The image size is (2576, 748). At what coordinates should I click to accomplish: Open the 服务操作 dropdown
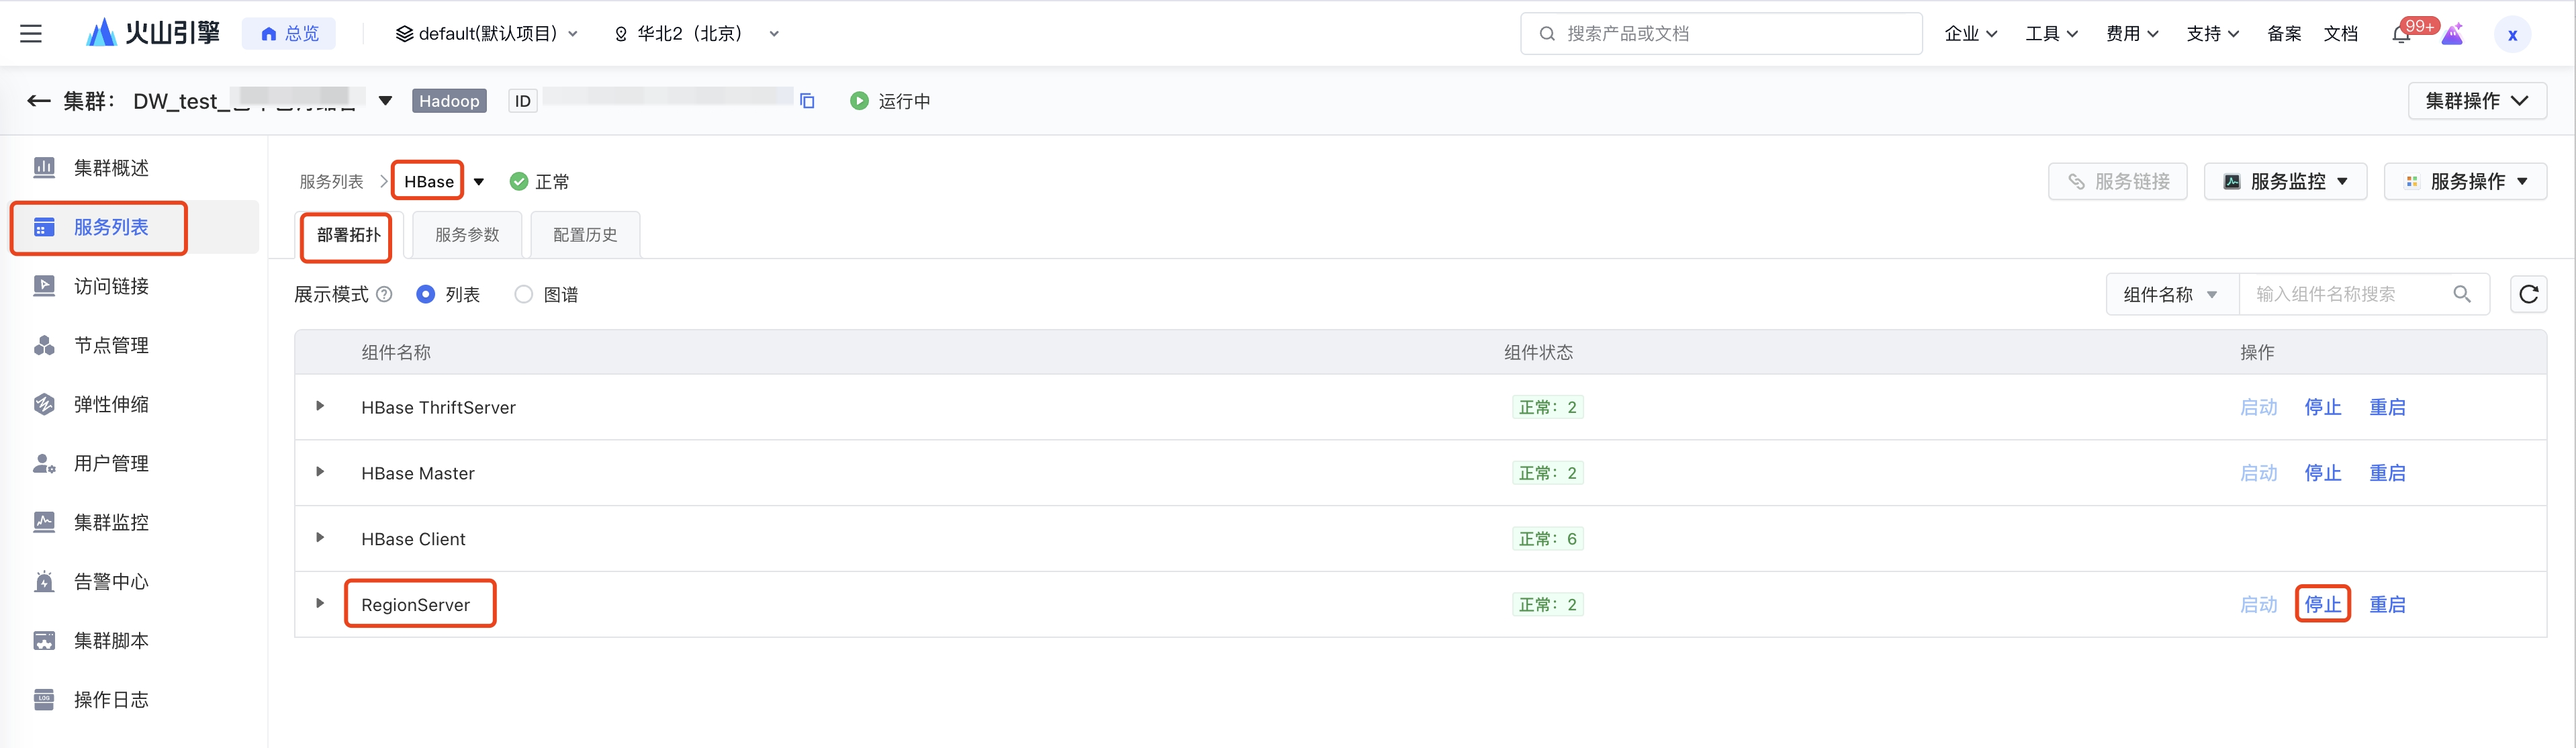coord(2465,182)
